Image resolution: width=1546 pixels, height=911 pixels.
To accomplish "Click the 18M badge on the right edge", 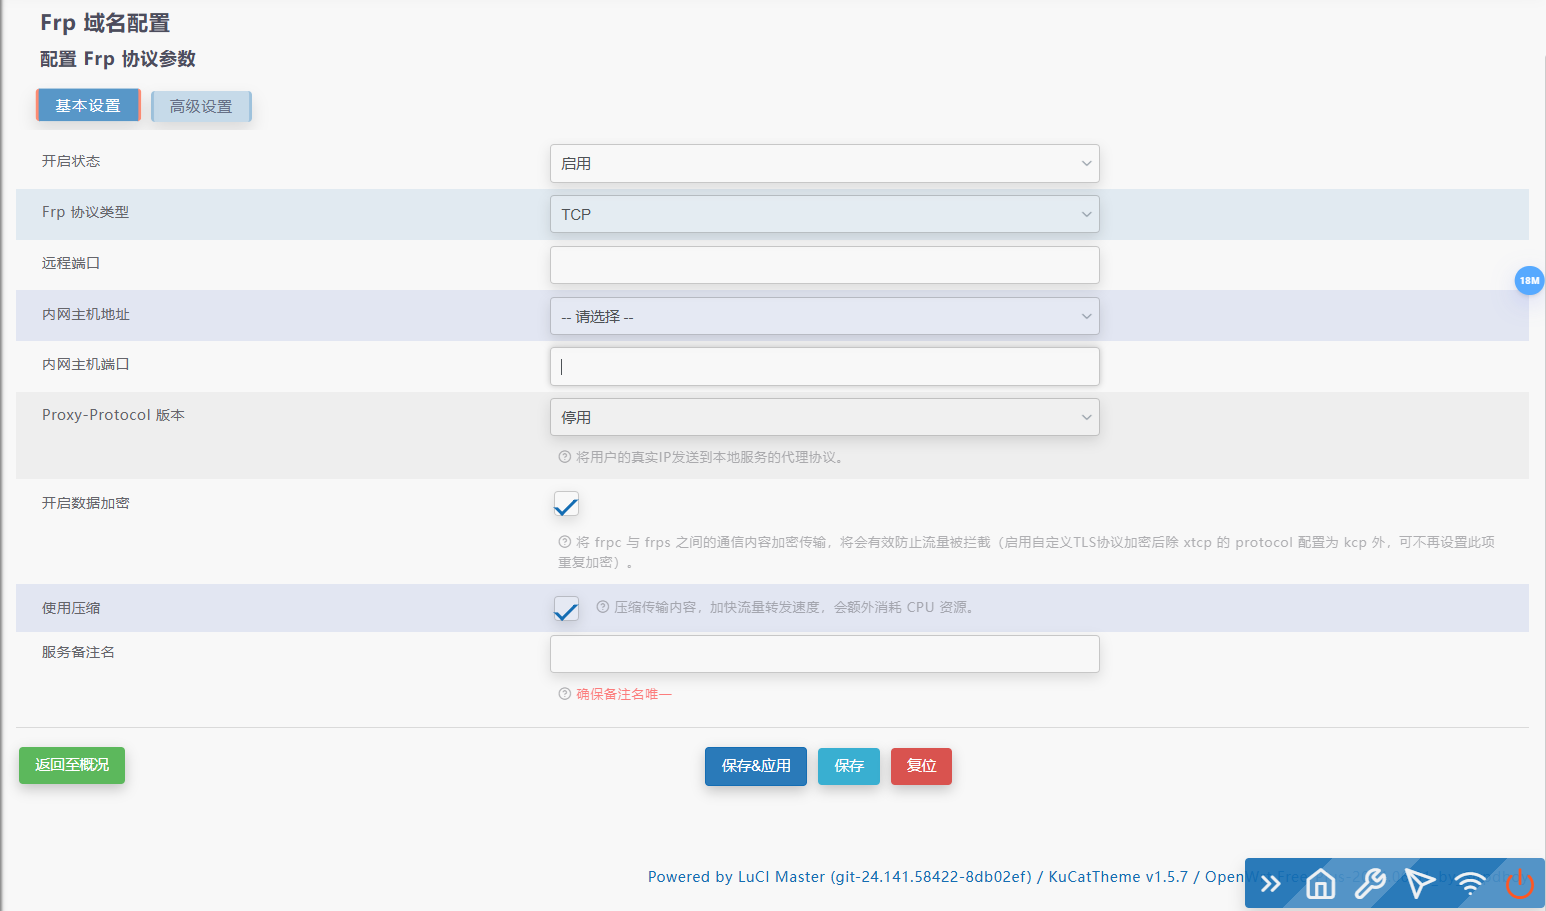I will click(1529, 281).
